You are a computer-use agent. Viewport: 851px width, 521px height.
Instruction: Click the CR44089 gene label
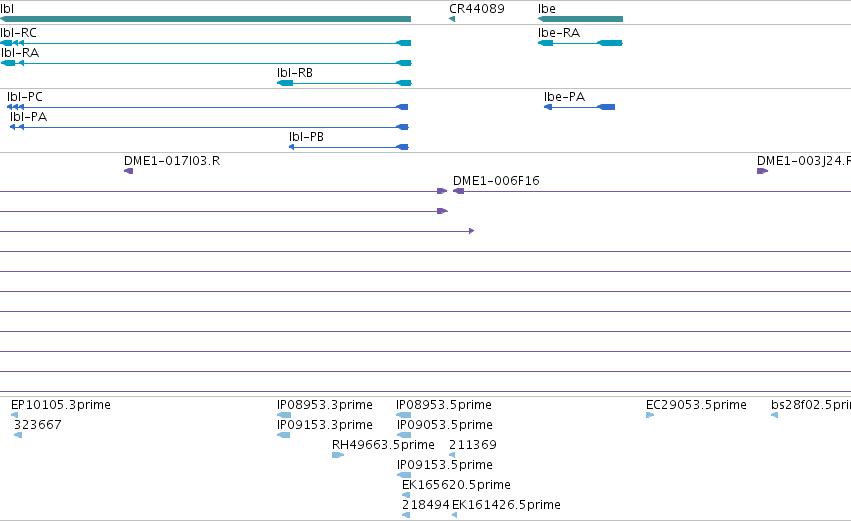[x=477, y=9]
